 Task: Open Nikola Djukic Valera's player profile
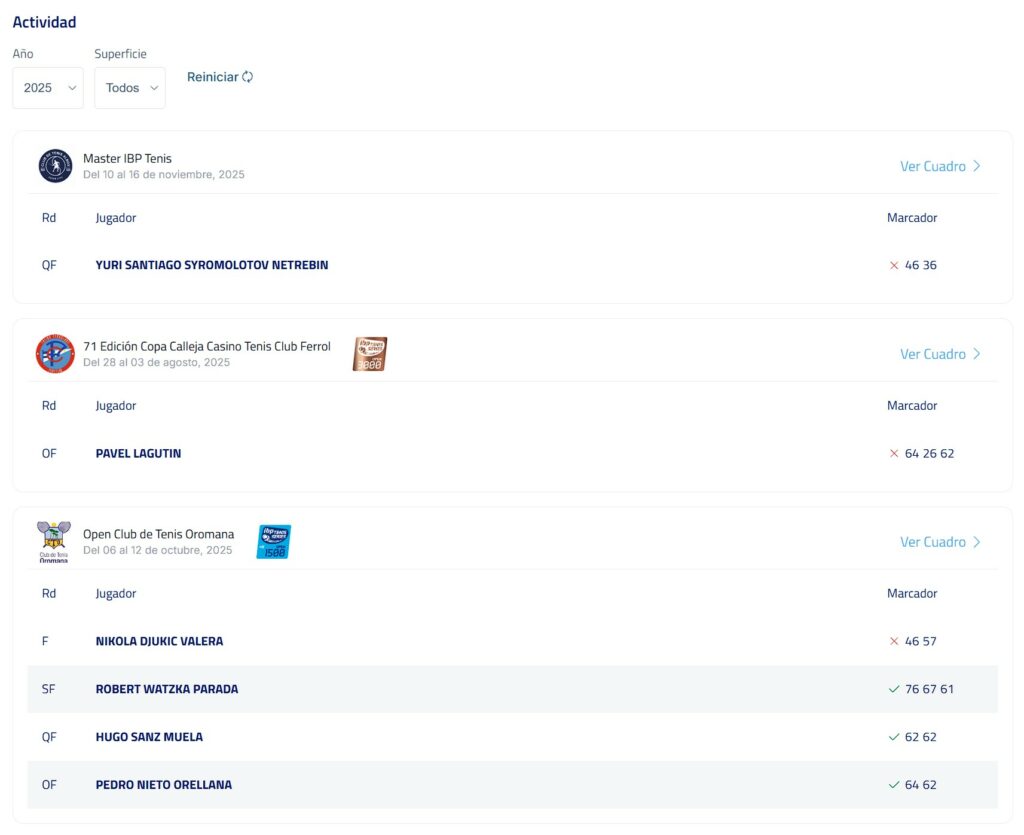pos(159,642)
